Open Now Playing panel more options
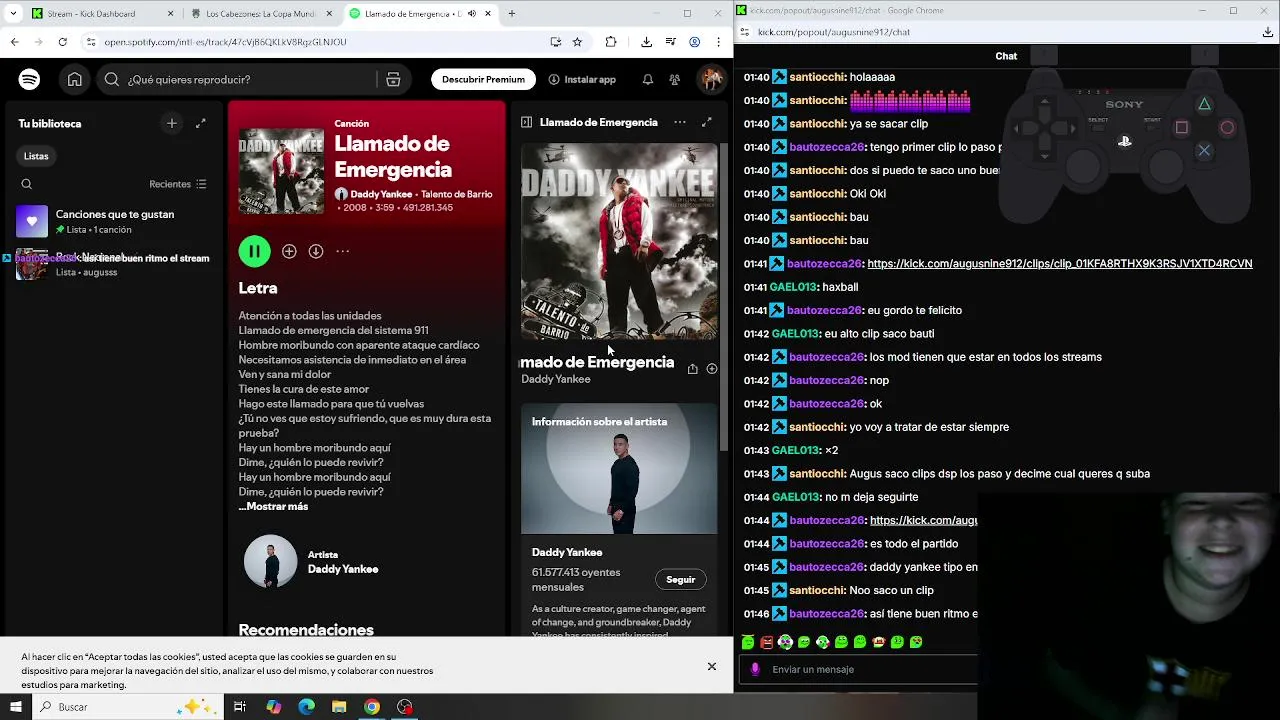This screenshot has width=1280, height=720. tap(680, 122)
